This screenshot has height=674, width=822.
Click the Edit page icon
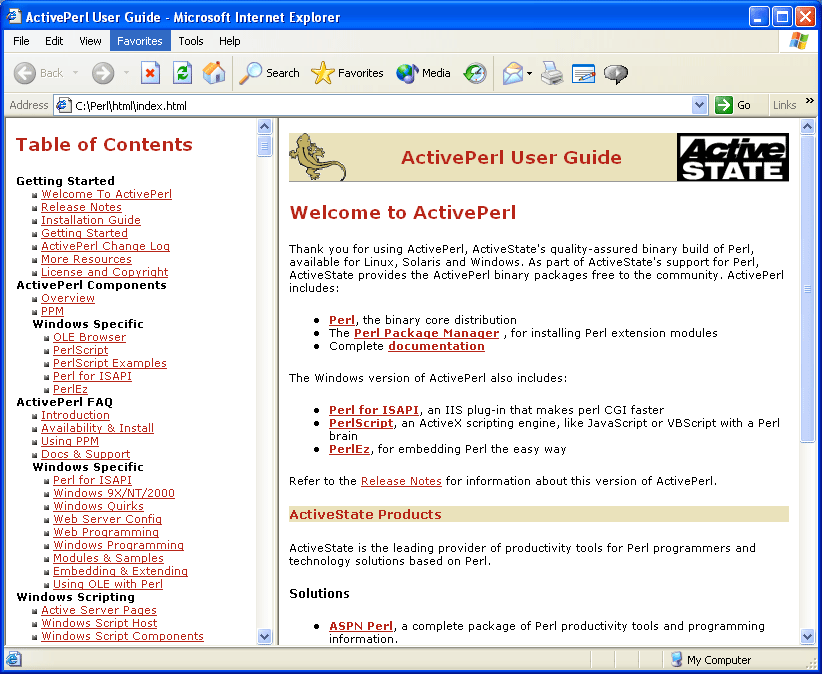(583, 73)
